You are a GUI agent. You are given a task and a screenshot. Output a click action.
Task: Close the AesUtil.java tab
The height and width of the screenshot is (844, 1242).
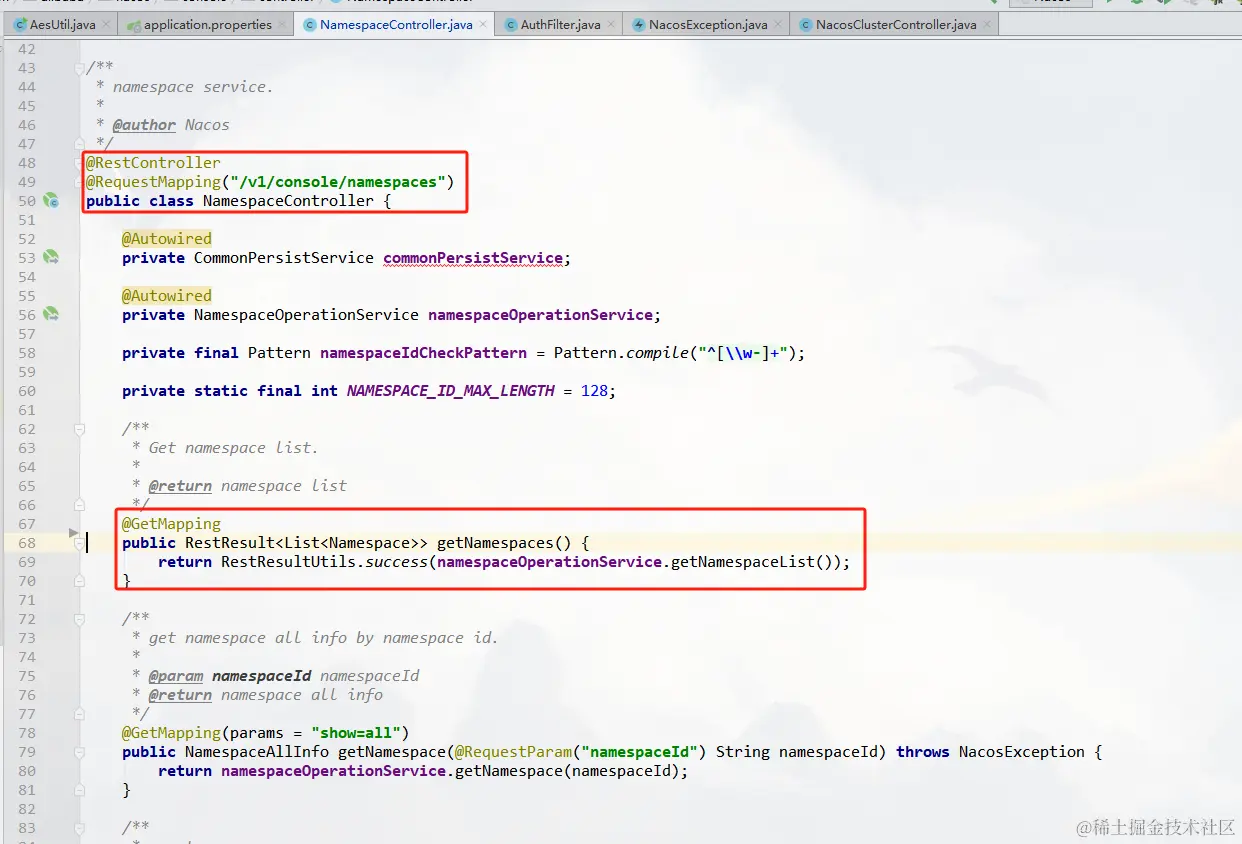[x=105, y=24]
